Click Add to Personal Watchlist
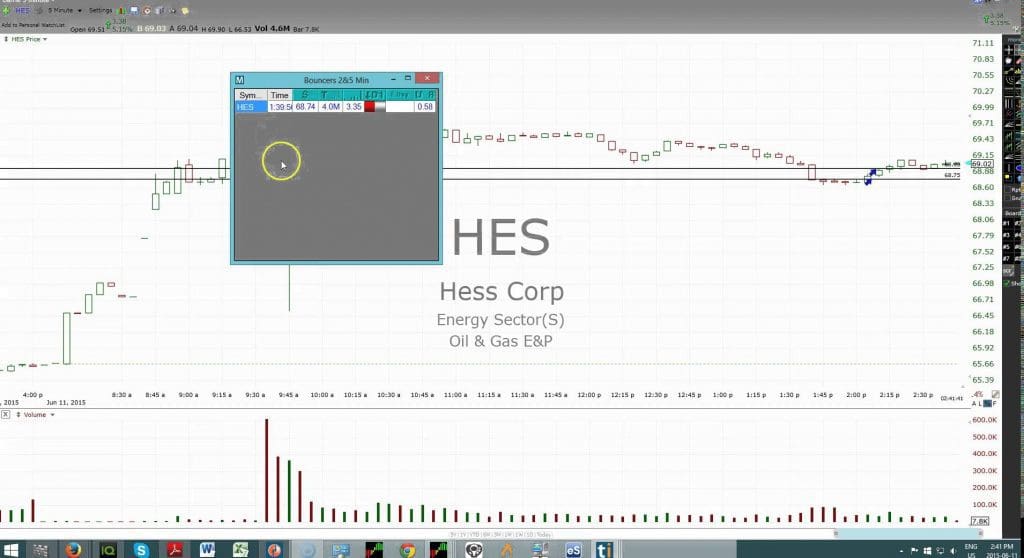The image size is (1024, 558). (x=33, y=25)
